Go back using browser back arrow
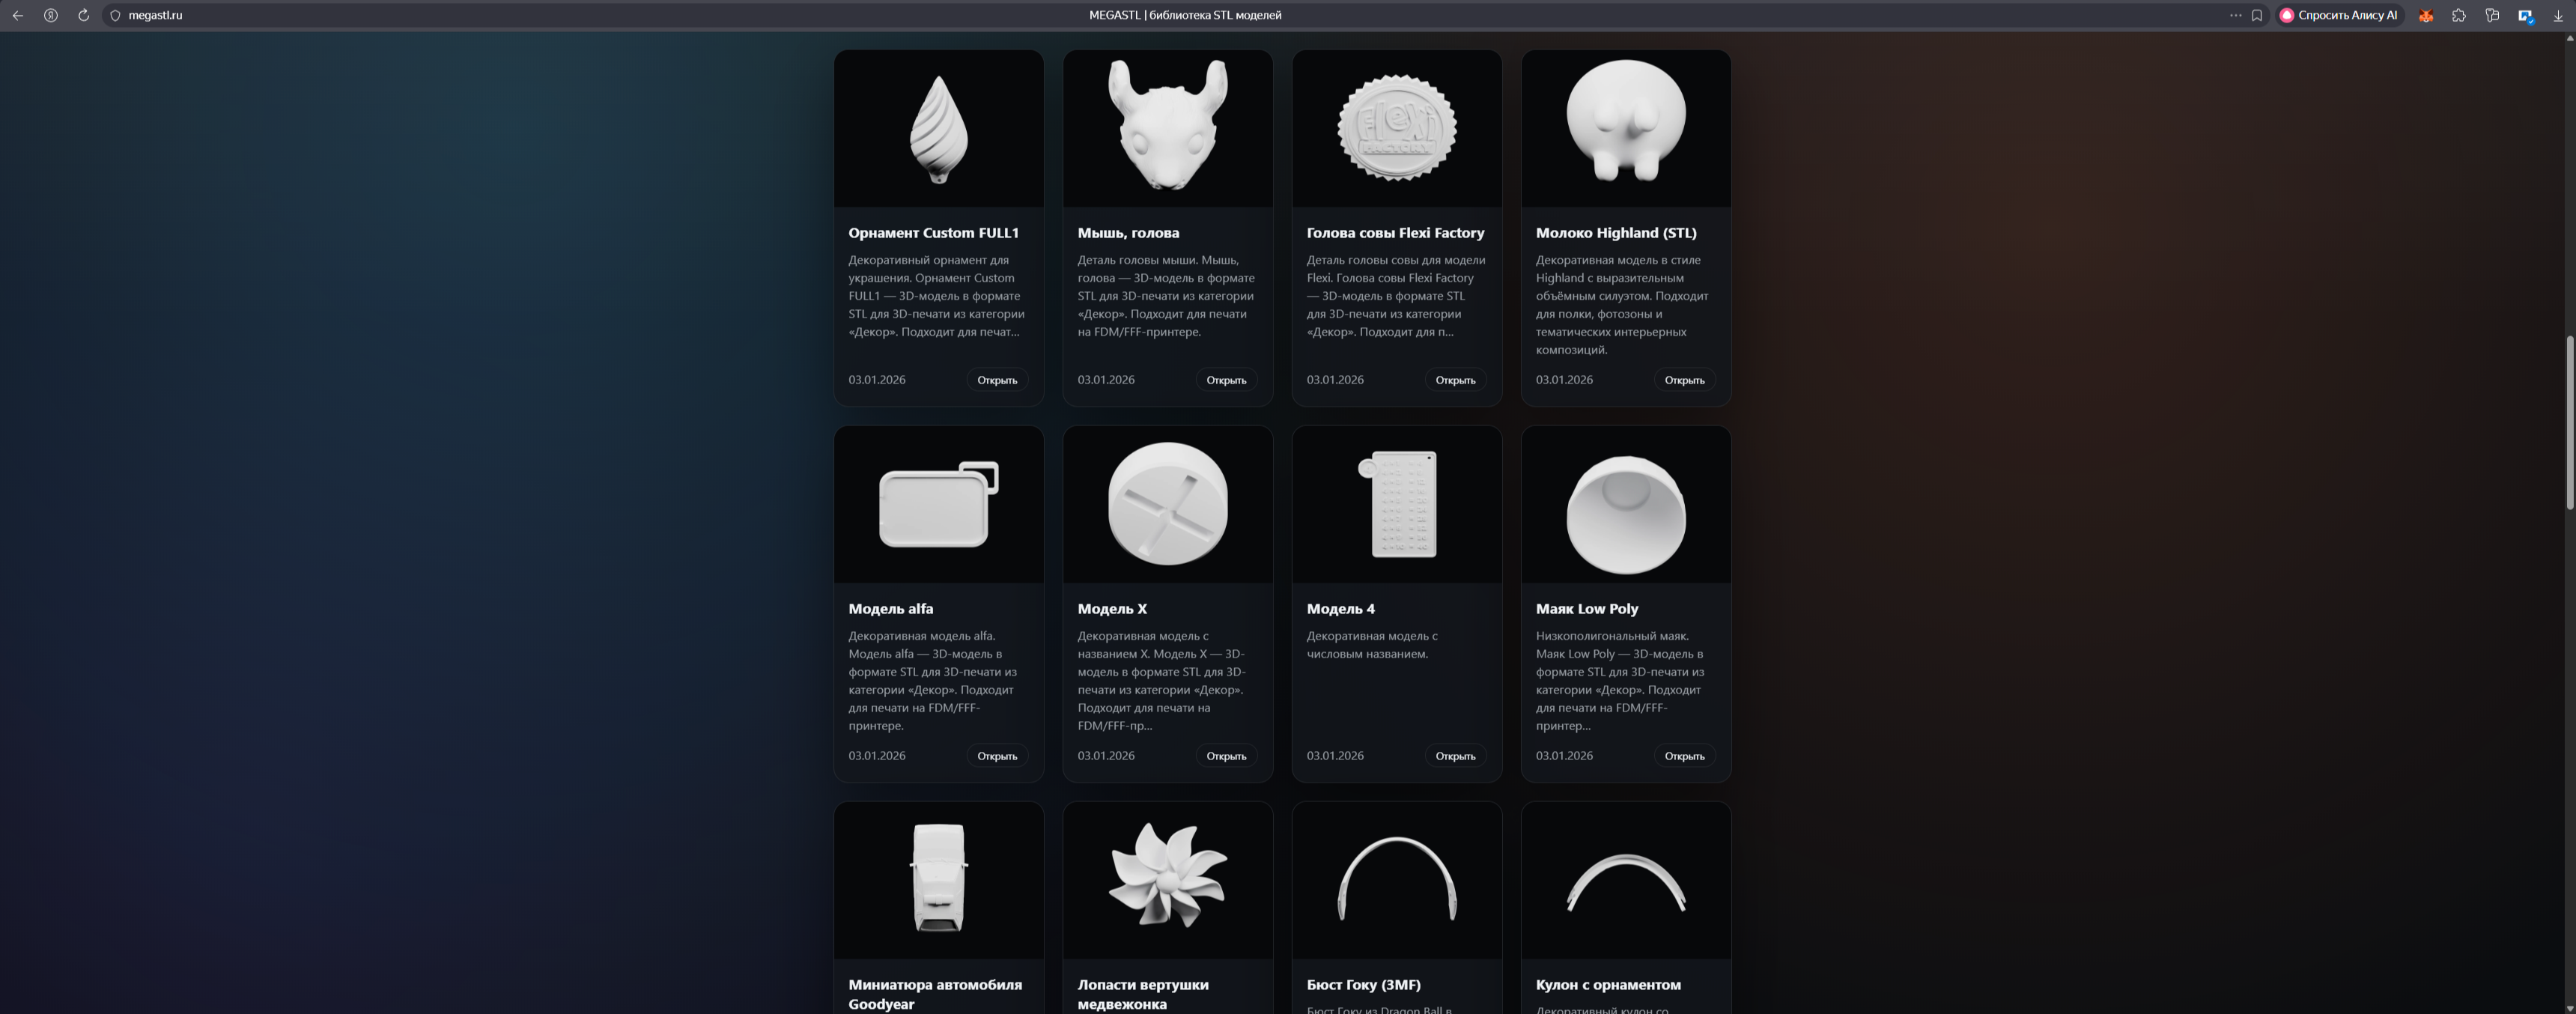 pos(17,15)
